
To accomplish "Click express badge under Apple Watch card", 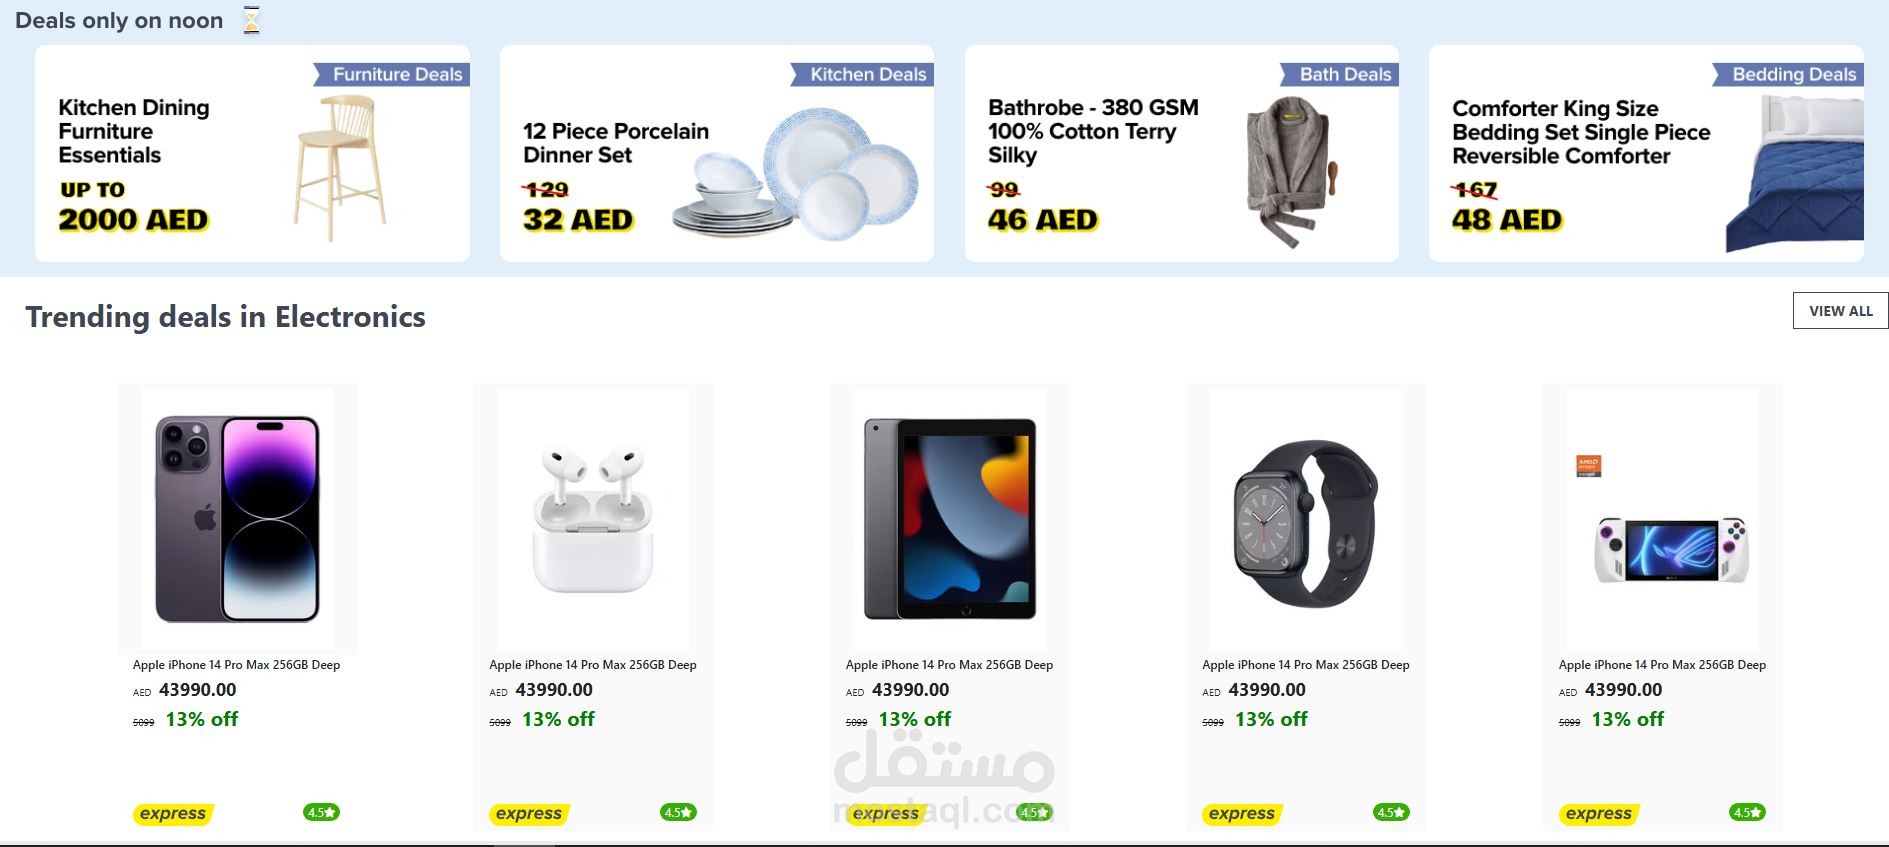I will pyautogui.click(x=1242, y=814).
